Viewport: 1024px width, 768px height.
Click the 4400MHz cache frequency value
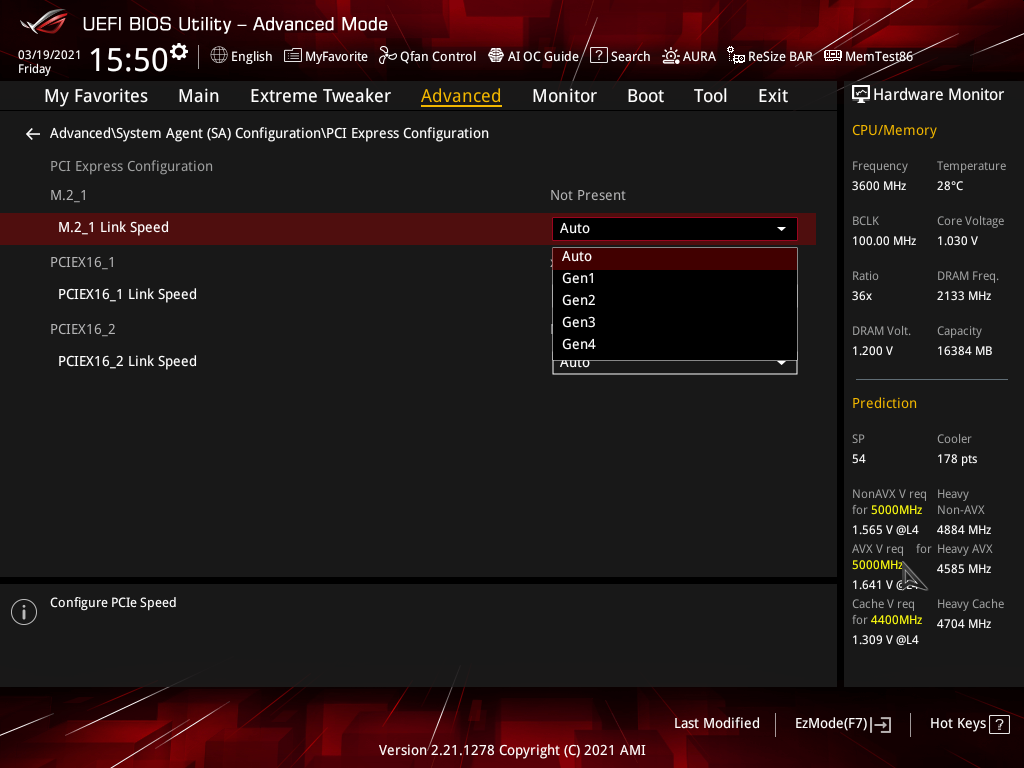pos(896,620)
